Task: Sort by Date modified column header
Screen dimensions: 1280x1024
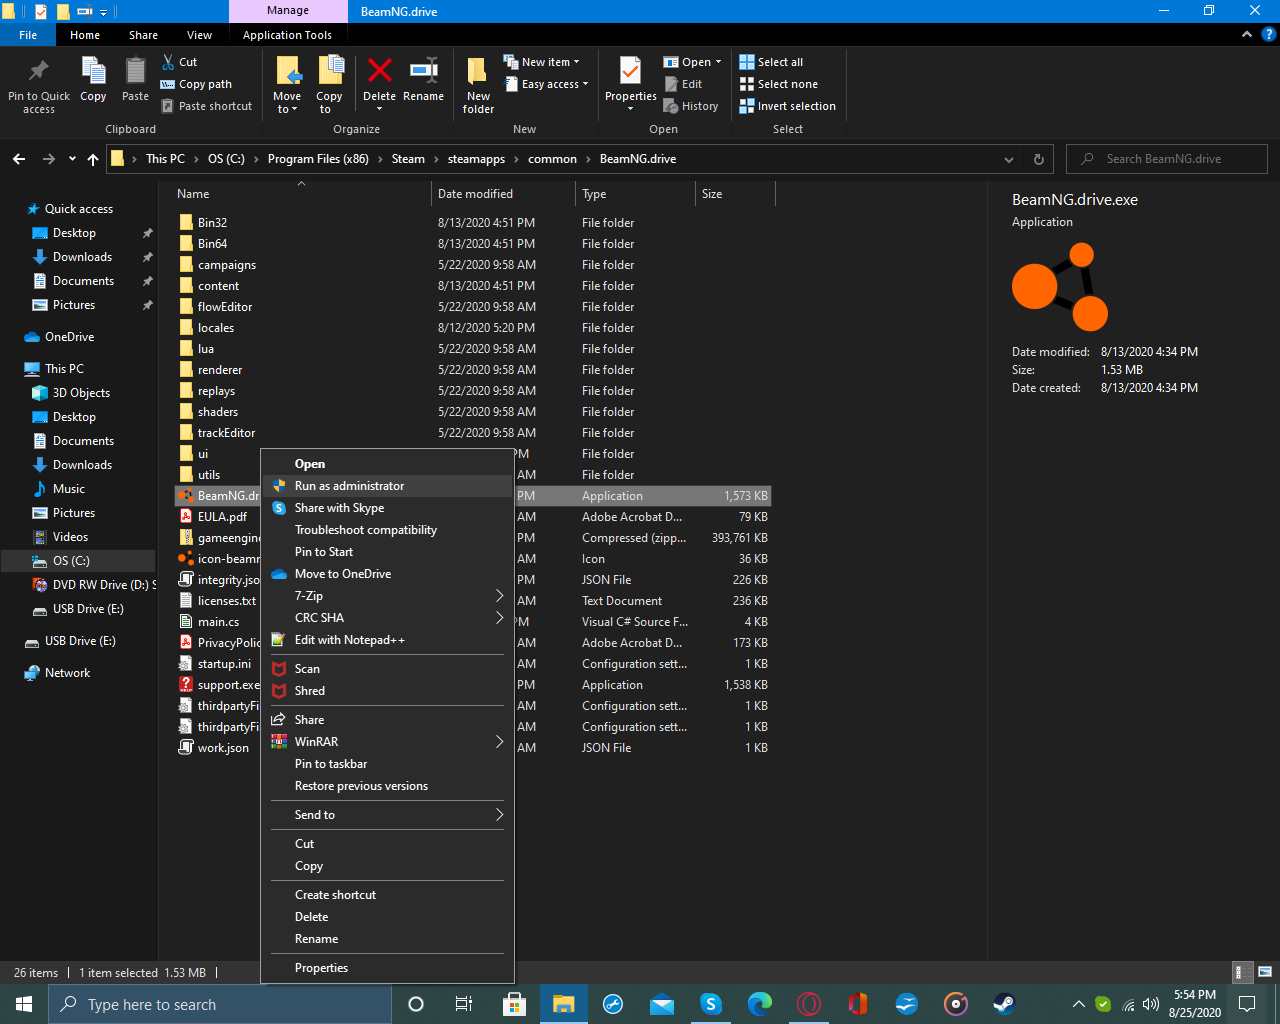Action: click(504, 194)
